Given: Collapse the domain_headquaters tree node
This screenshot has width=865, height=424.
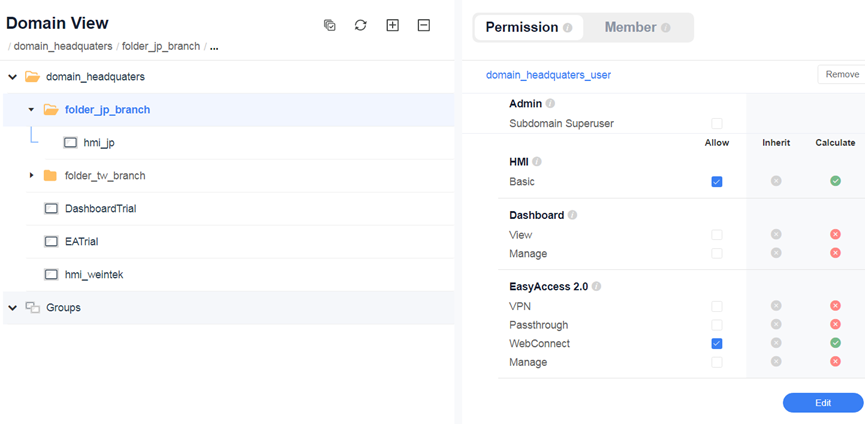Looking at the screenshot, I should point(12,77).
